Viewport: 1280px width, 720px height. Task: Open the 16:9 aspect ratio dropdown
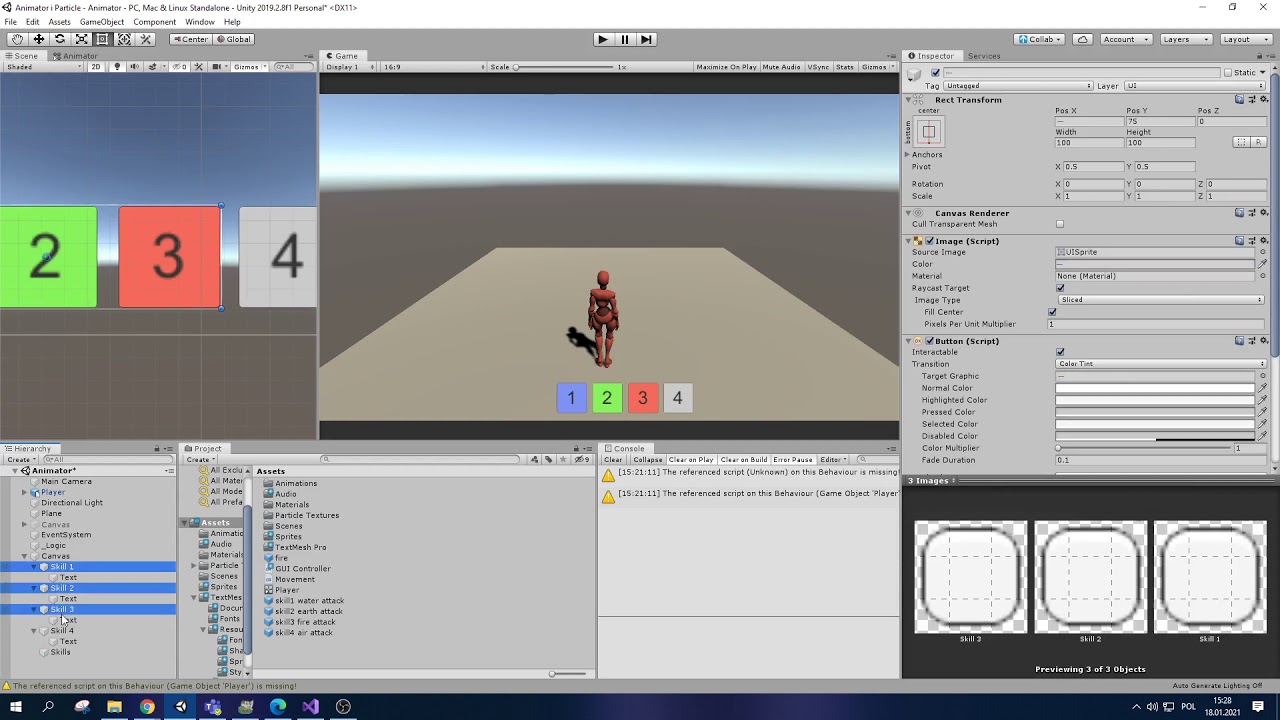pyautogui.click(x=433, y=67)
